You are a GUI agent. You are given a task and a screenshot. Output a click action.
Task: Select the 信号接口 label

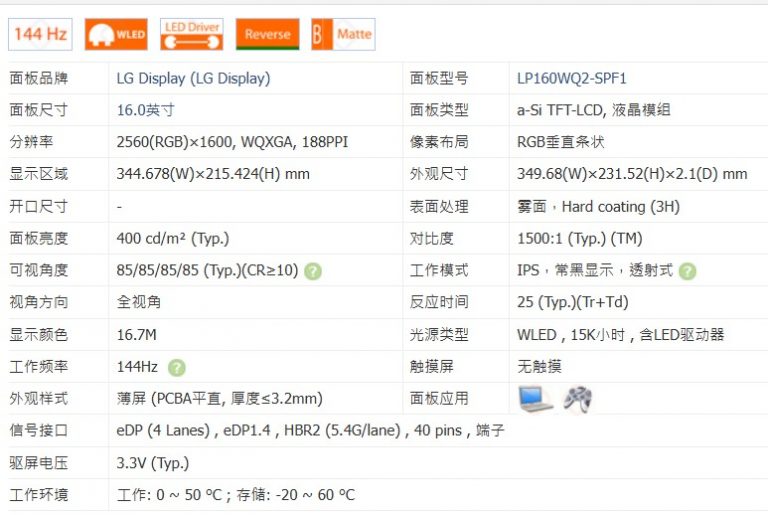point(39,431)
